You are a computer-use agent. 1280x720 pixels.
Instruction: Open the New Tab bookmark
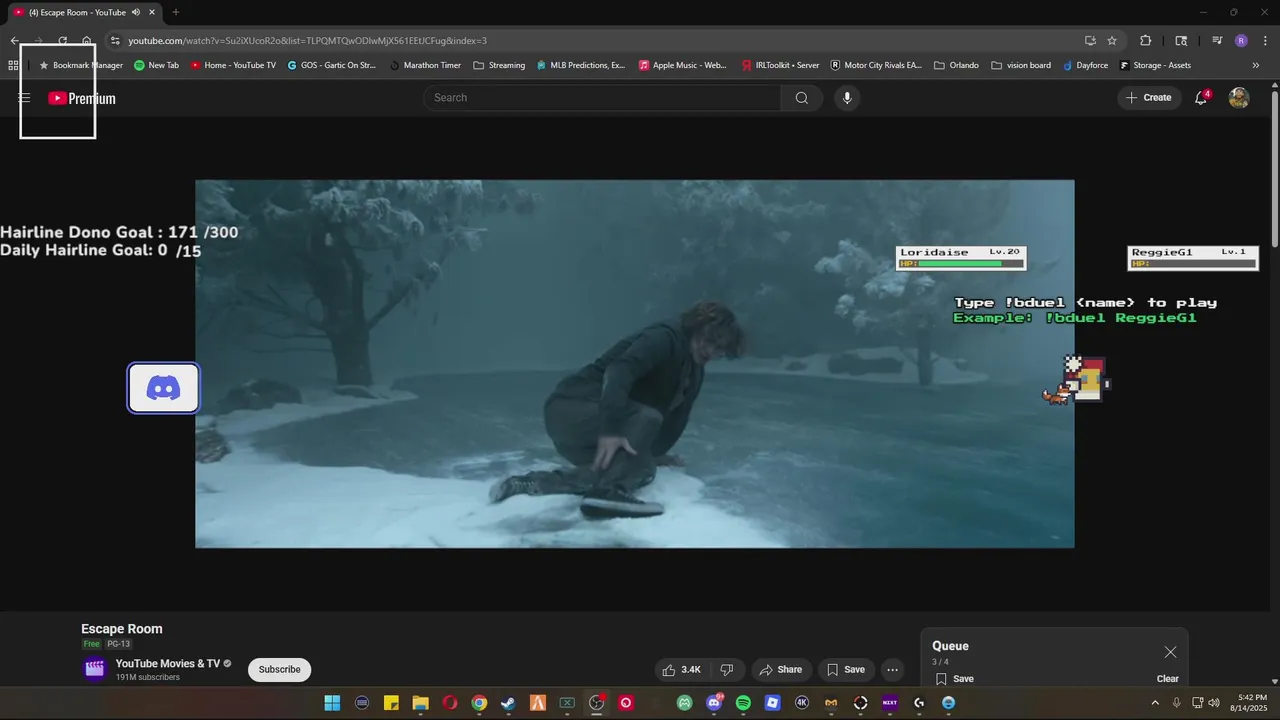pos(156,65)
